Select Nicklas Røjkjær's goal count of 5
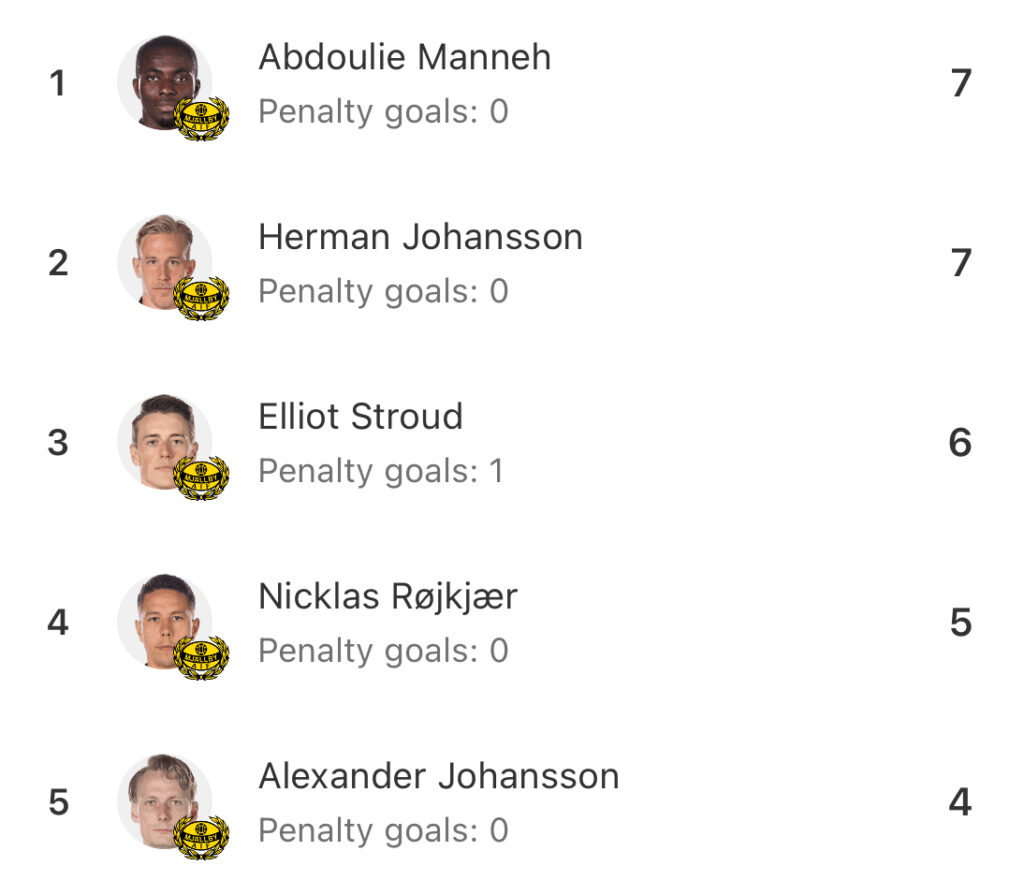The image size is (1024, 895). click(960, 623)
